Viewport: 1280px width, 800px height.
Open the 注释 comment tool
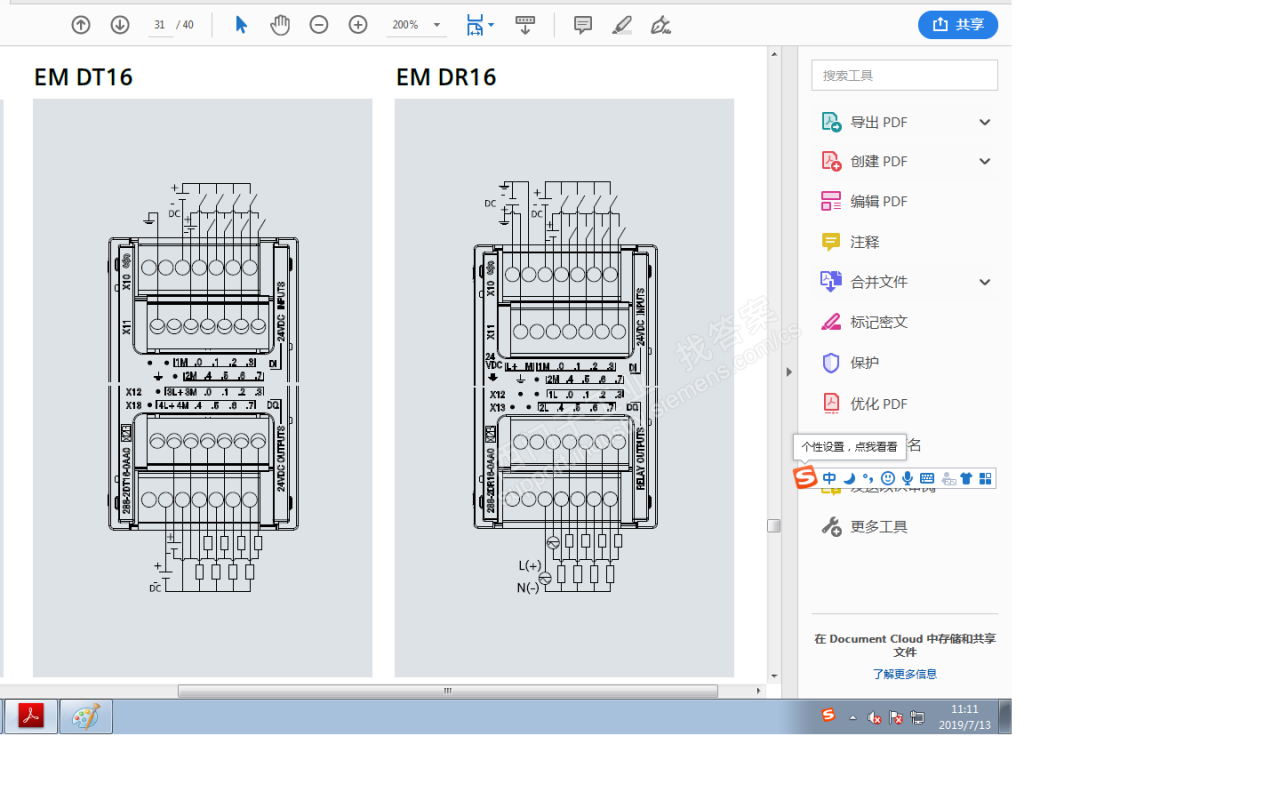[851, 242]
